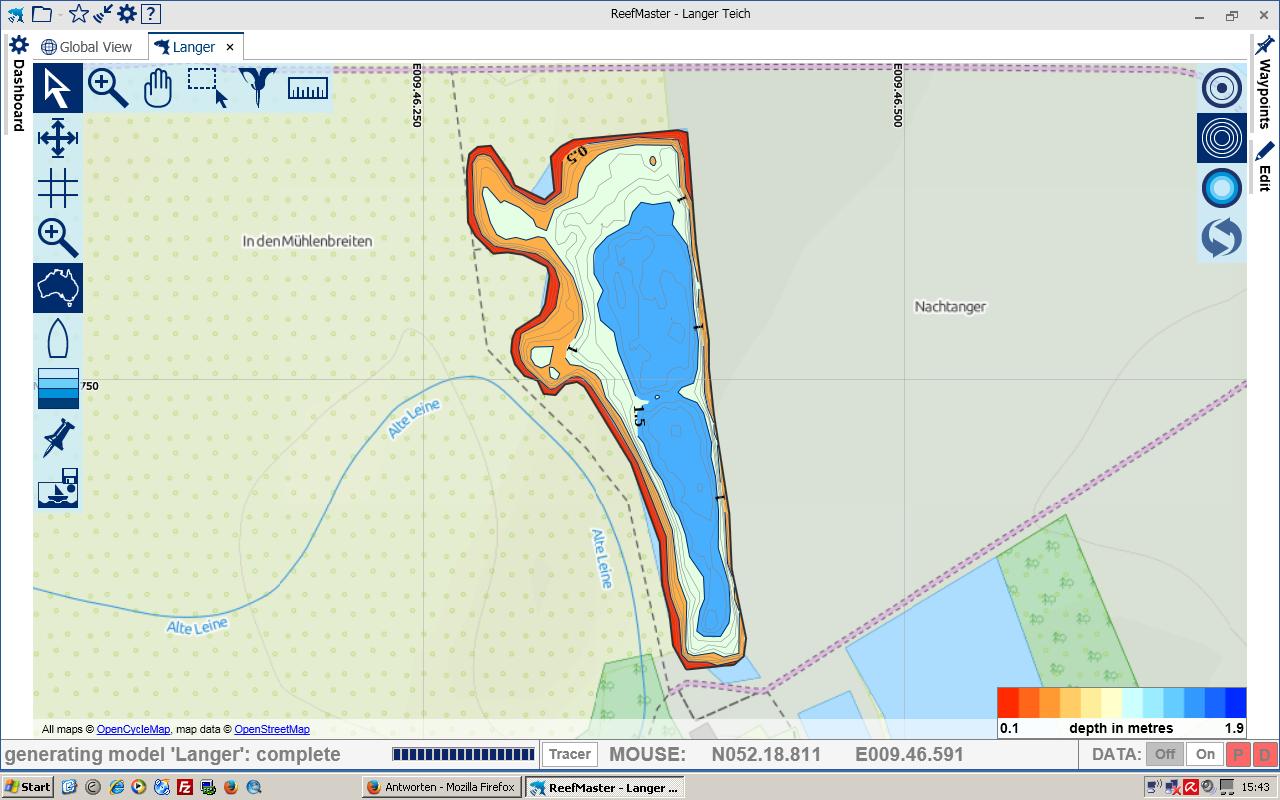Image resolution: width=1280 pixels, height=800 pixels.
Task: Toggle the map grid lines
Action: pos(58,188)
